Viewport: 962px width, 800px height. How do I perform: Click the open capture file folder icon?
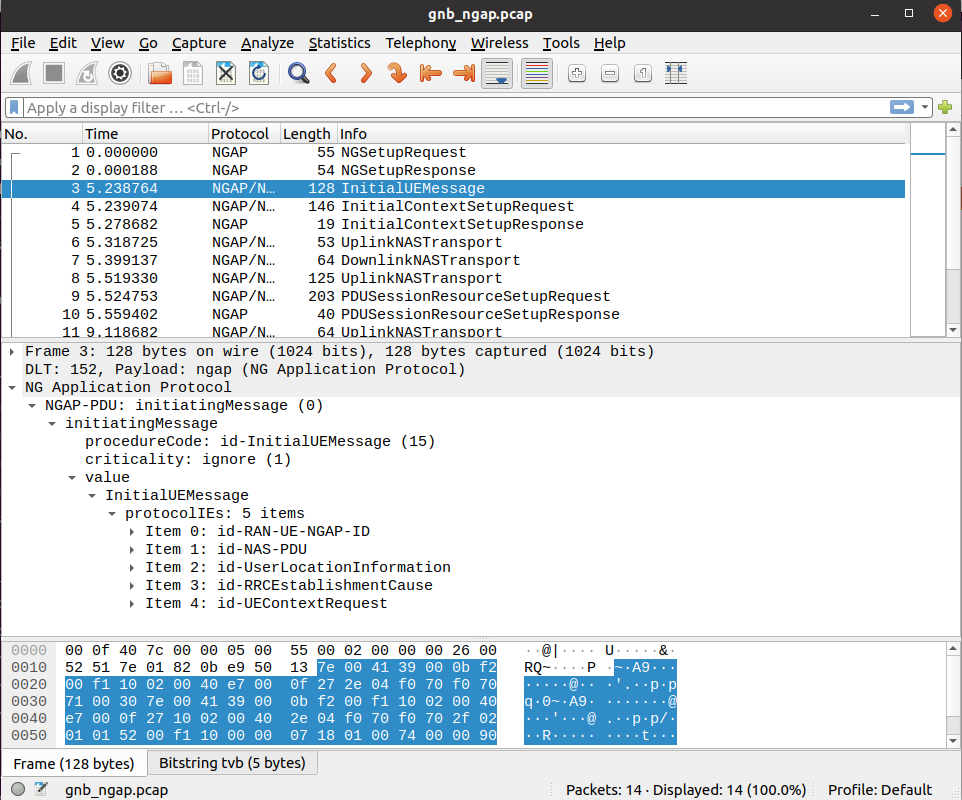[x=159, y=73]
